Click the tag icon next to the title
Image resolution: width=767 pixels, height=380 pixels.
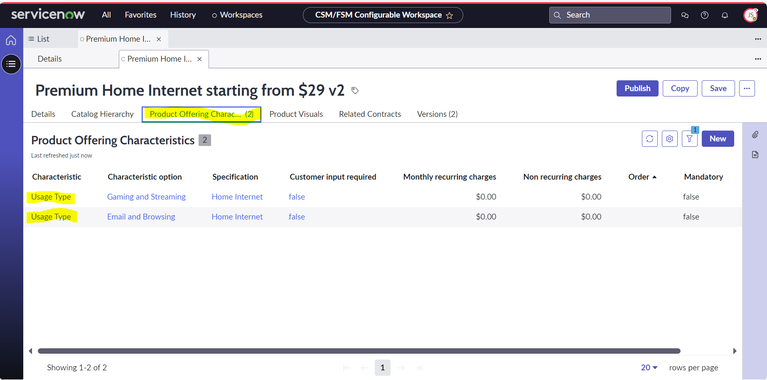(x=355, y=90)
